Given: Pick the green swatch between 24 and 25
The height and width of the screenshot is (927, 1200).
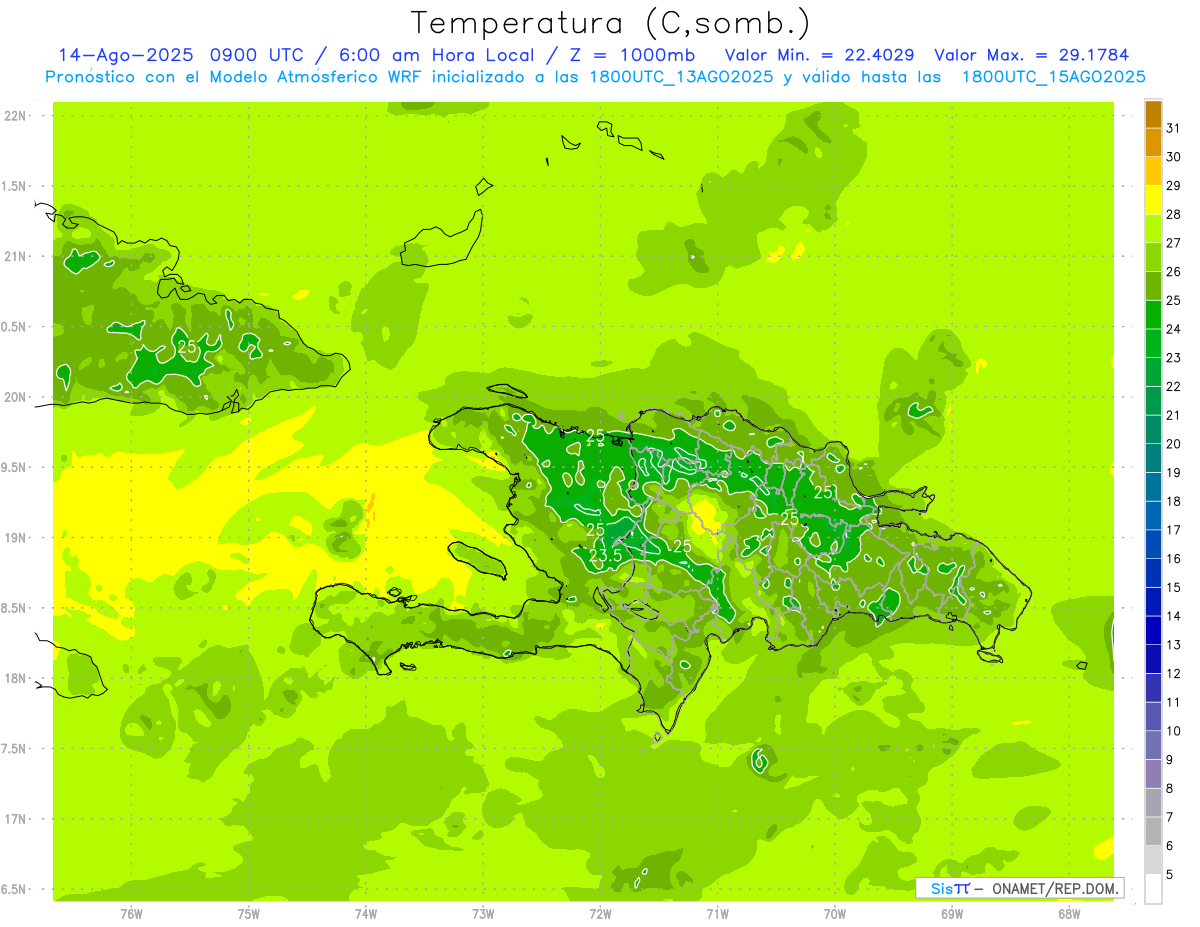Looking at the screenshot, I should [1153, 315].
